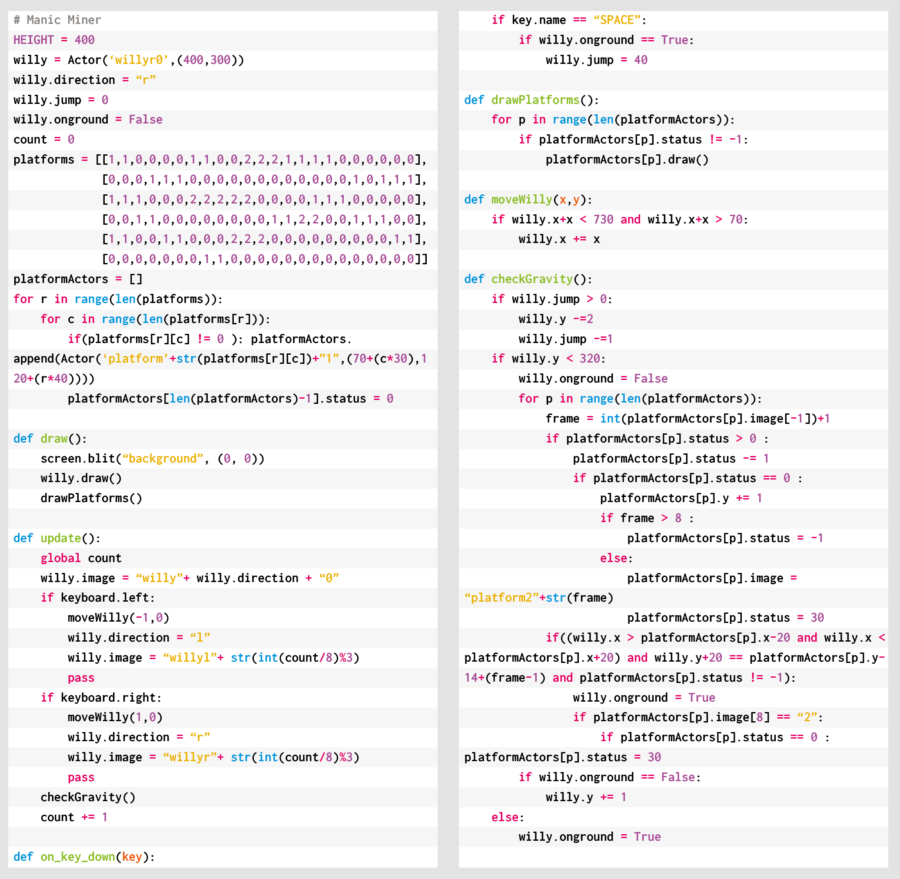Click the 'count = 0' line
Image resolution: width=900 pixels, height=879 pixels.
44,140
